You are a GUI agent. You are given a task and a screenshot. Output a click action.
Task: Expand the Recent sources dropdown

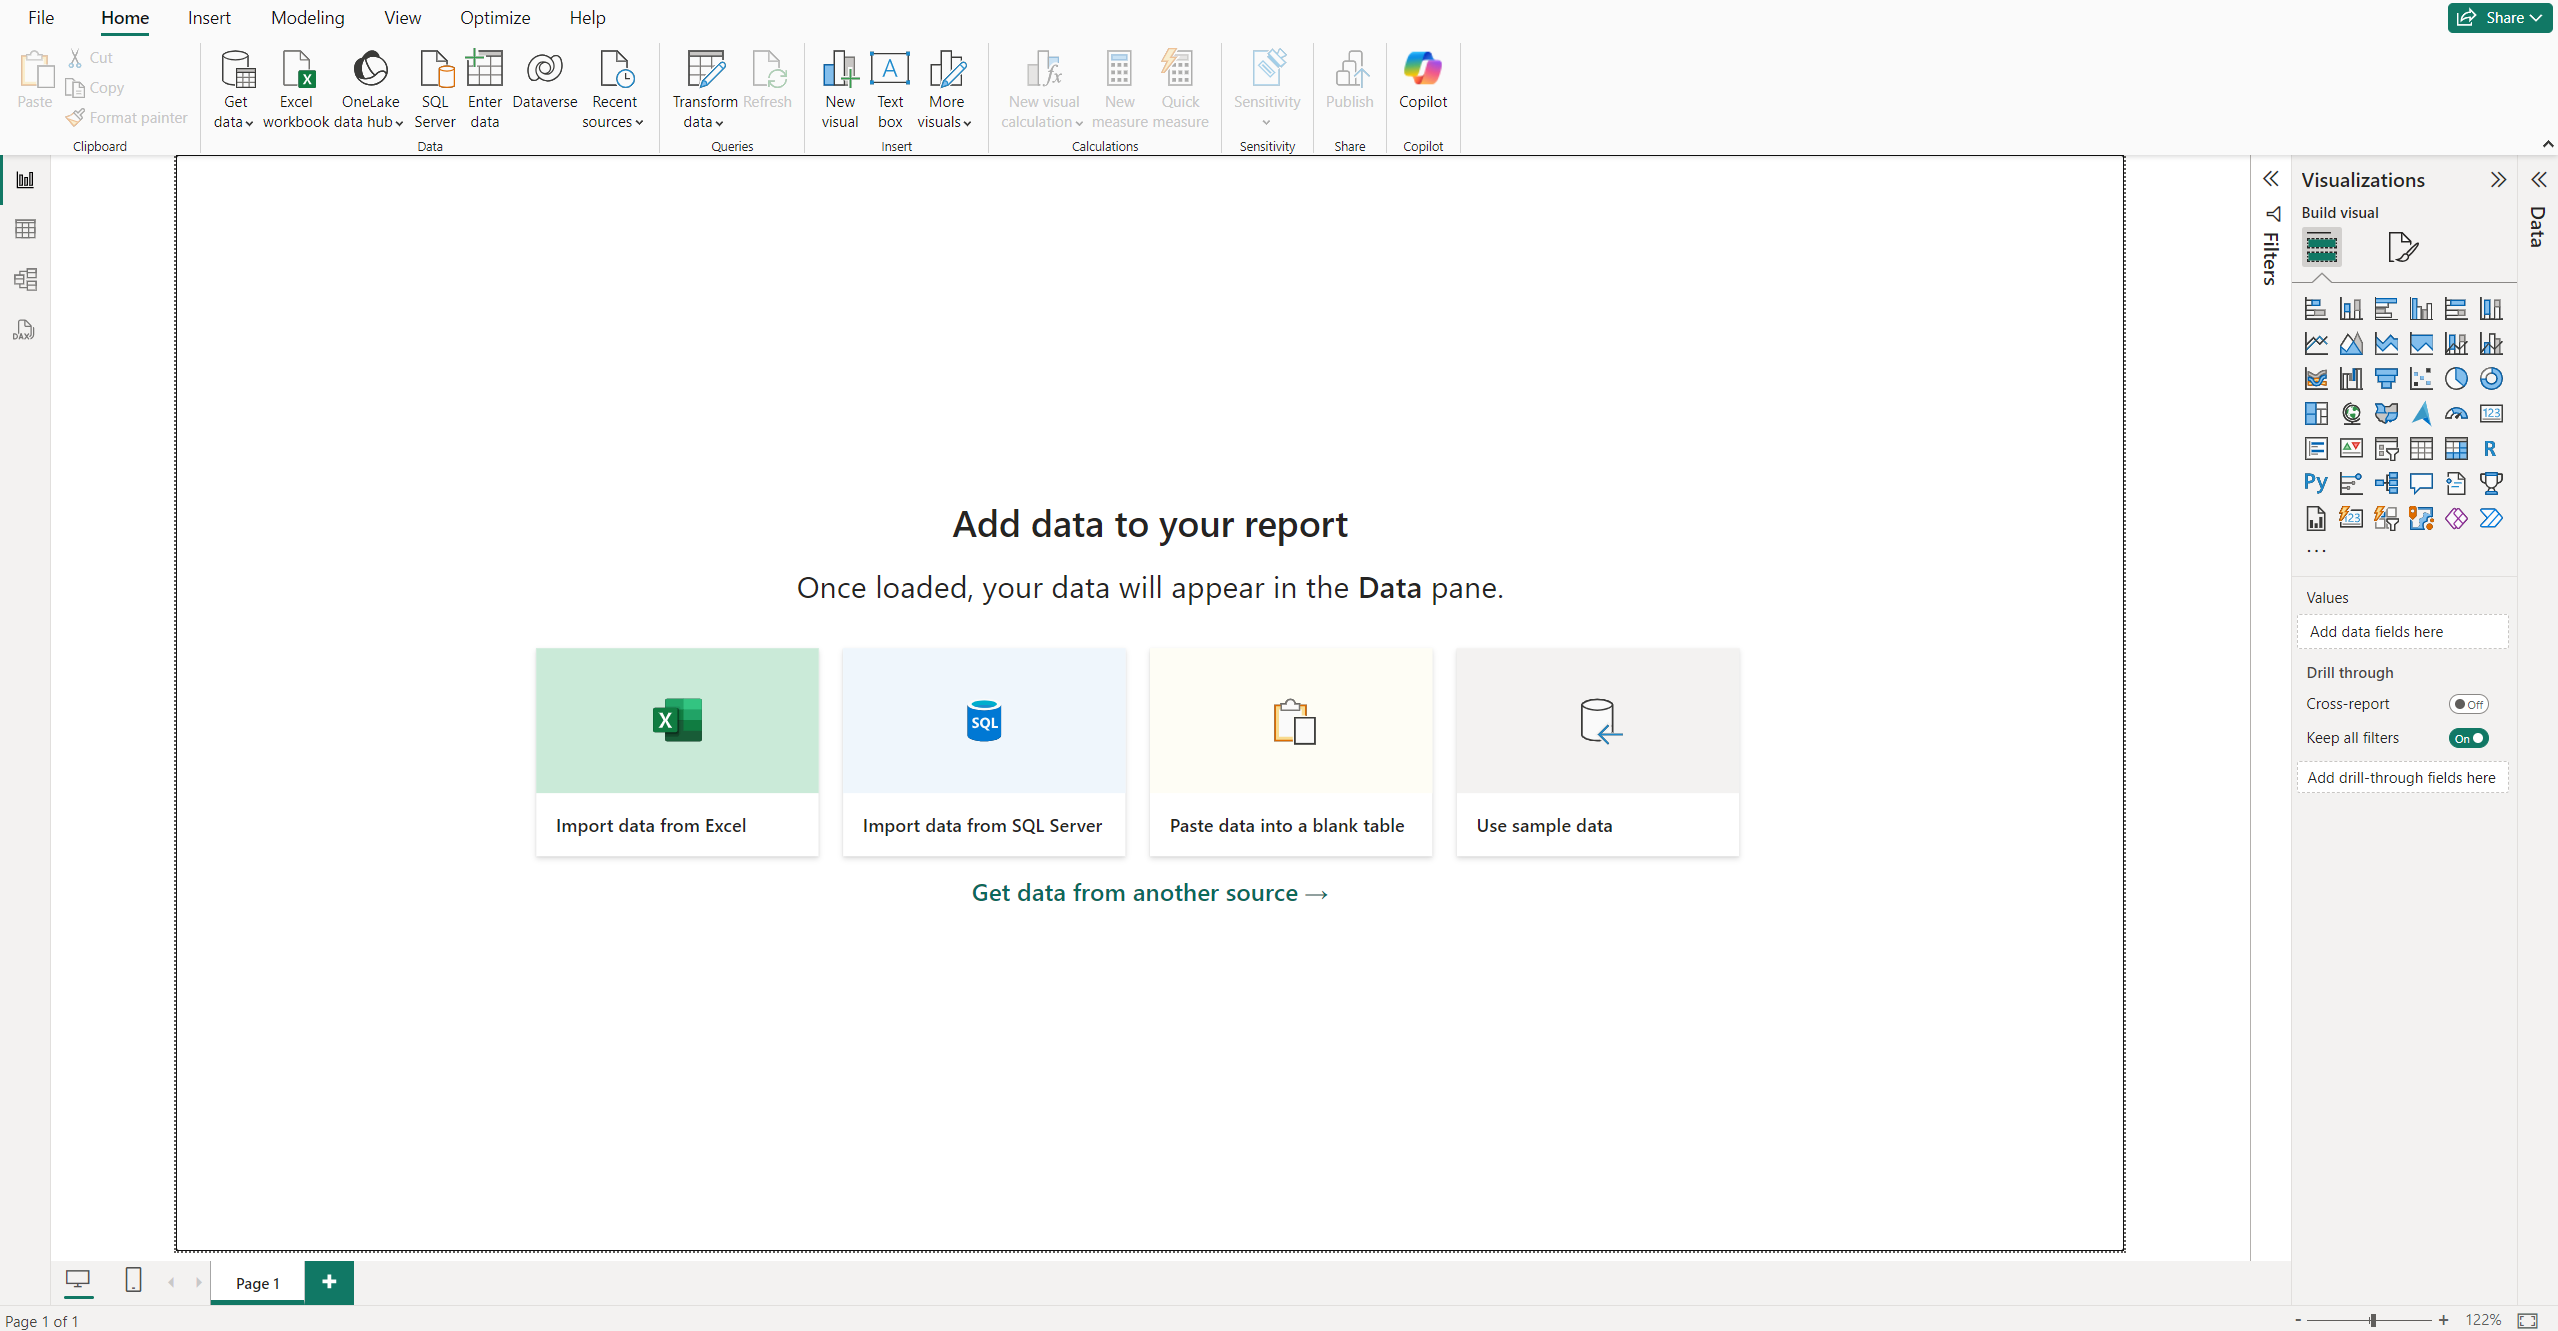click(613, 112)
